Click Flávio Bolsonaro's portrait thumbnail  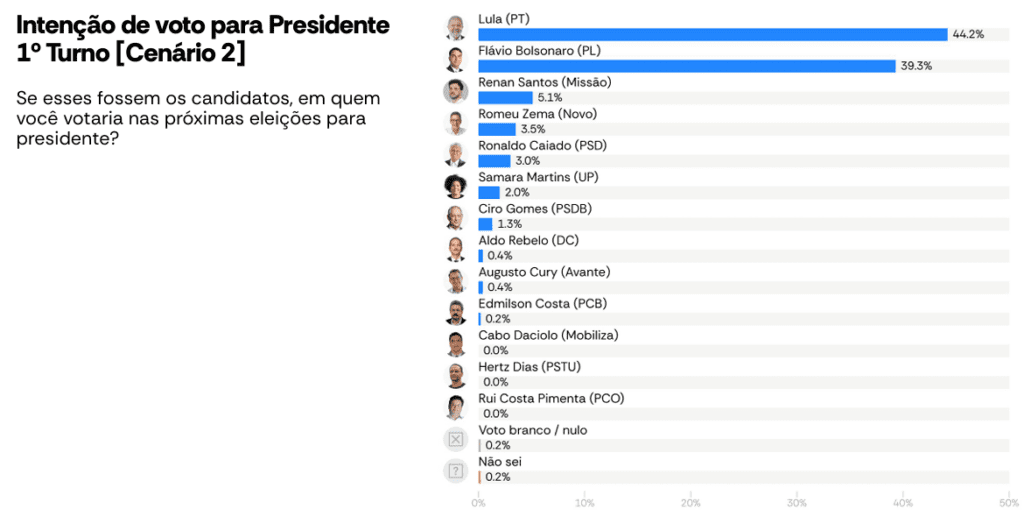tap(456, 59)
